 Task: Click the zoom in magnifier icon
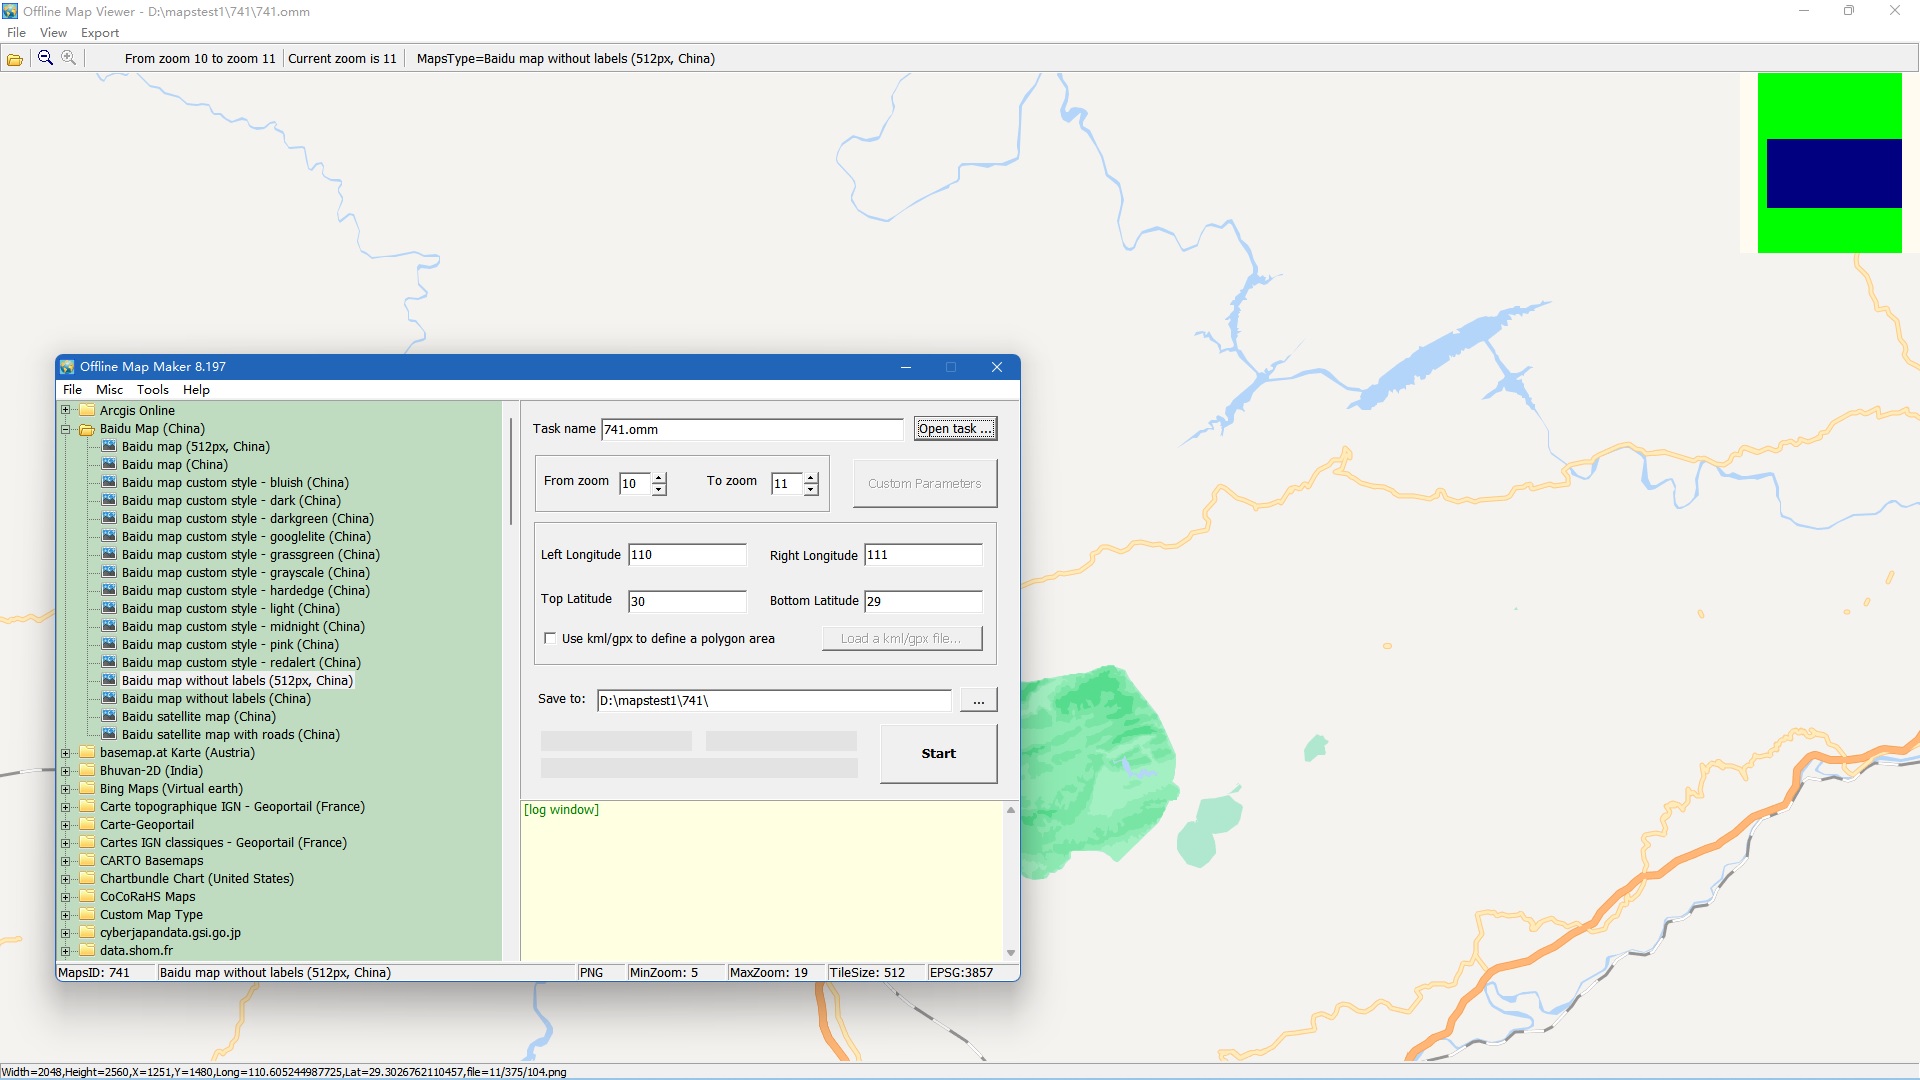(x=68, y=58)
